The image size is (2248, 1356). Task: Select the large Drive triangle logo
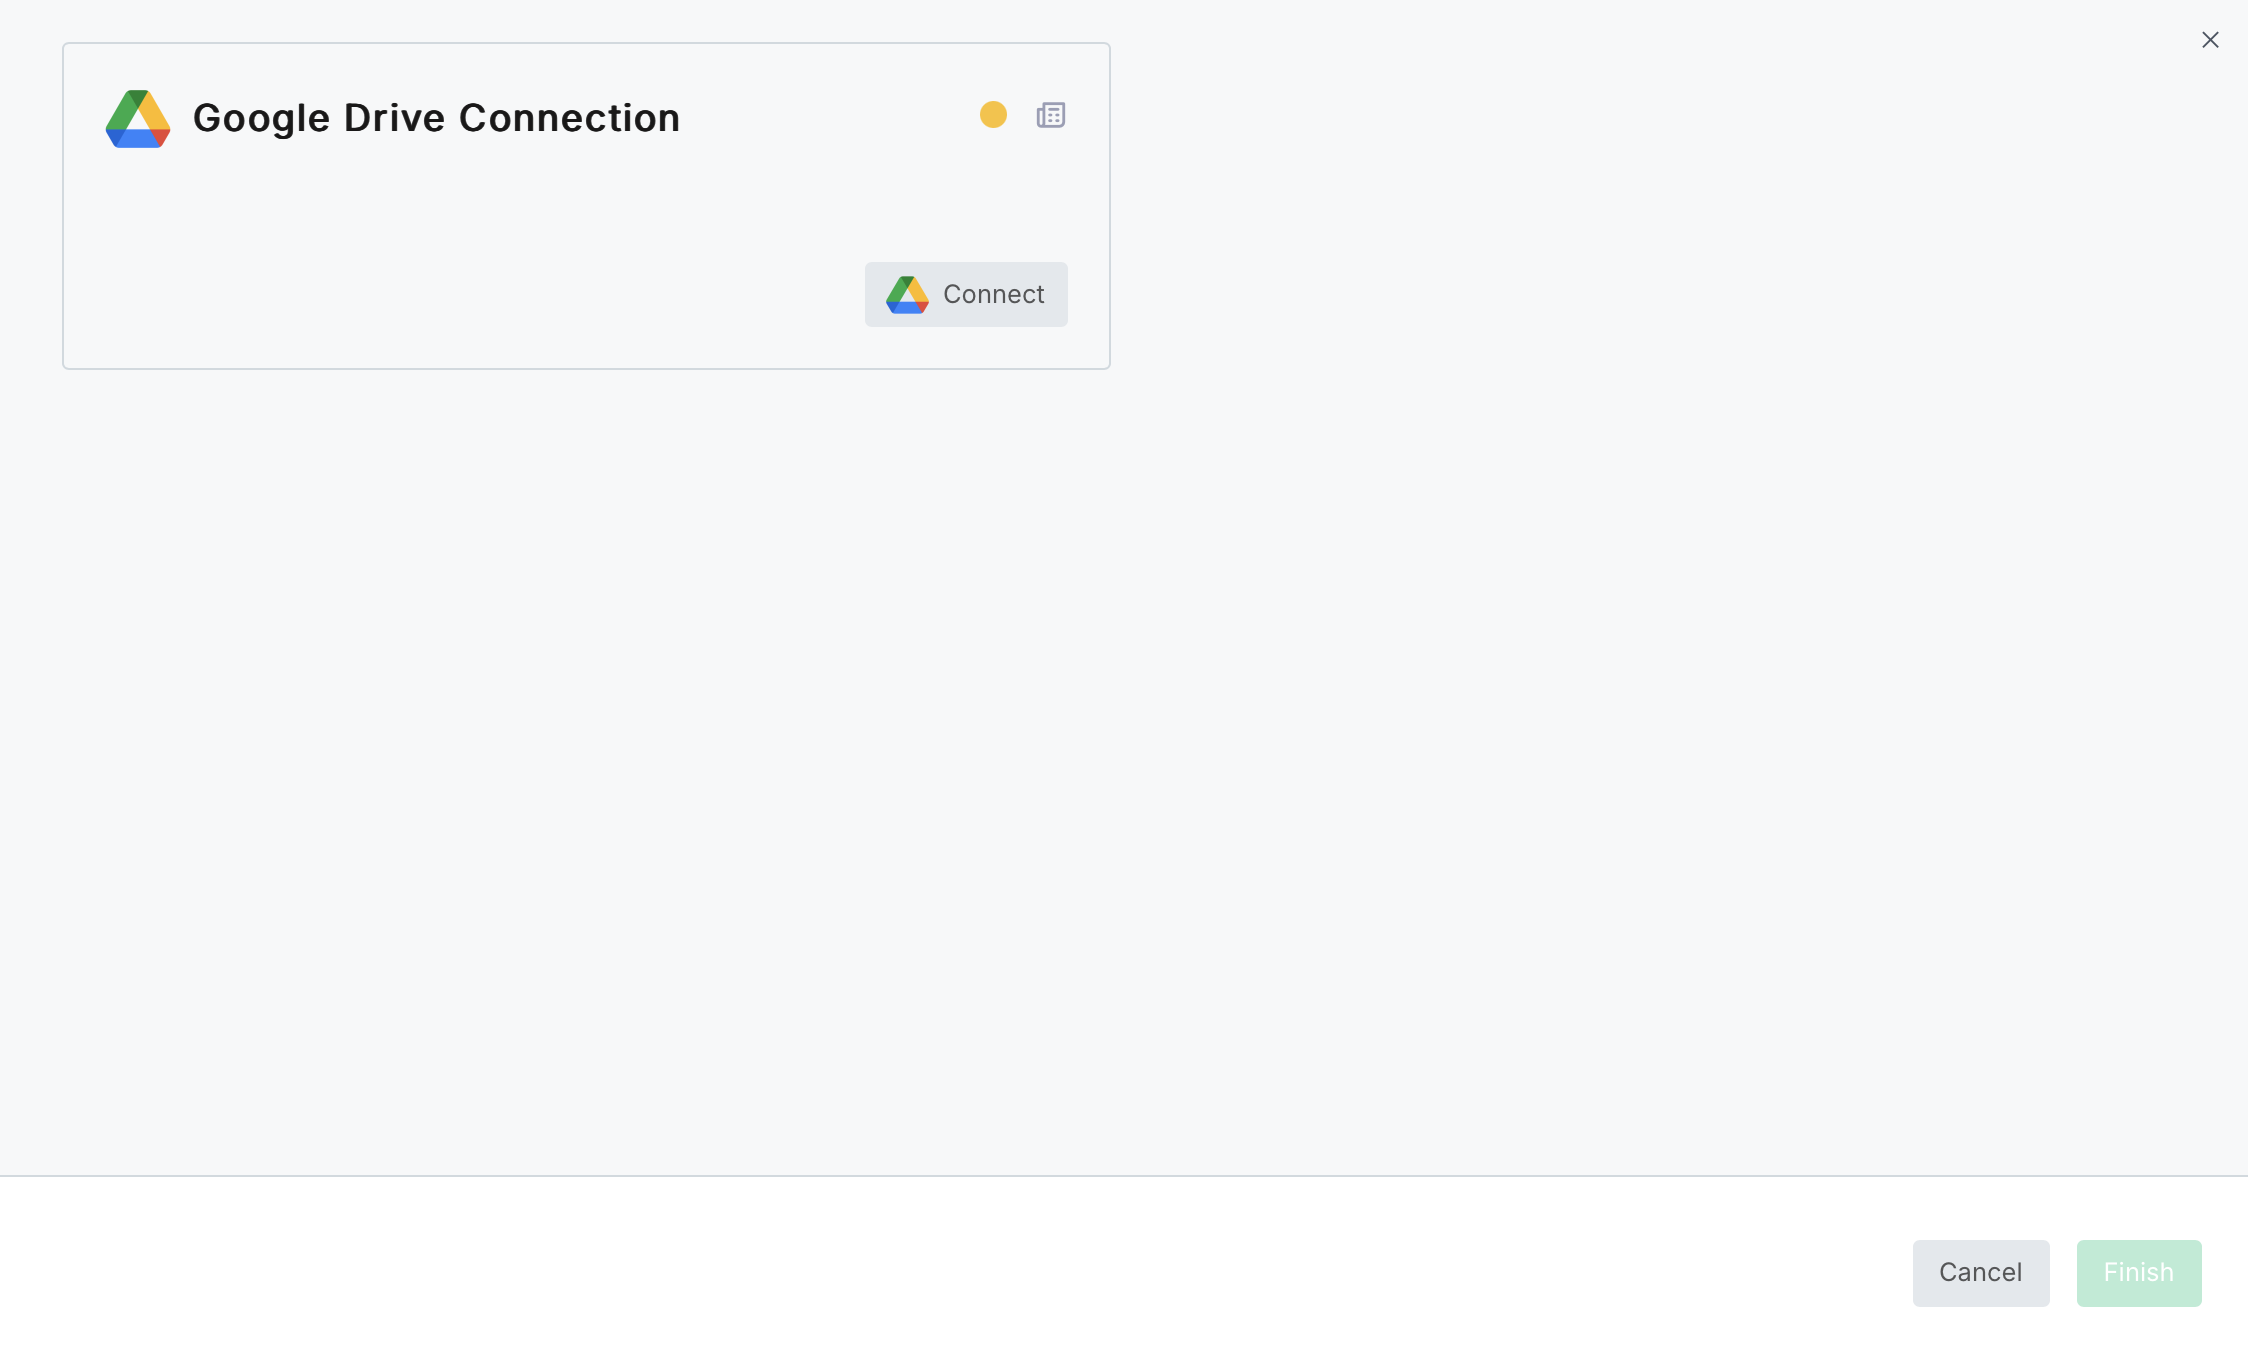tap(138, 119)
